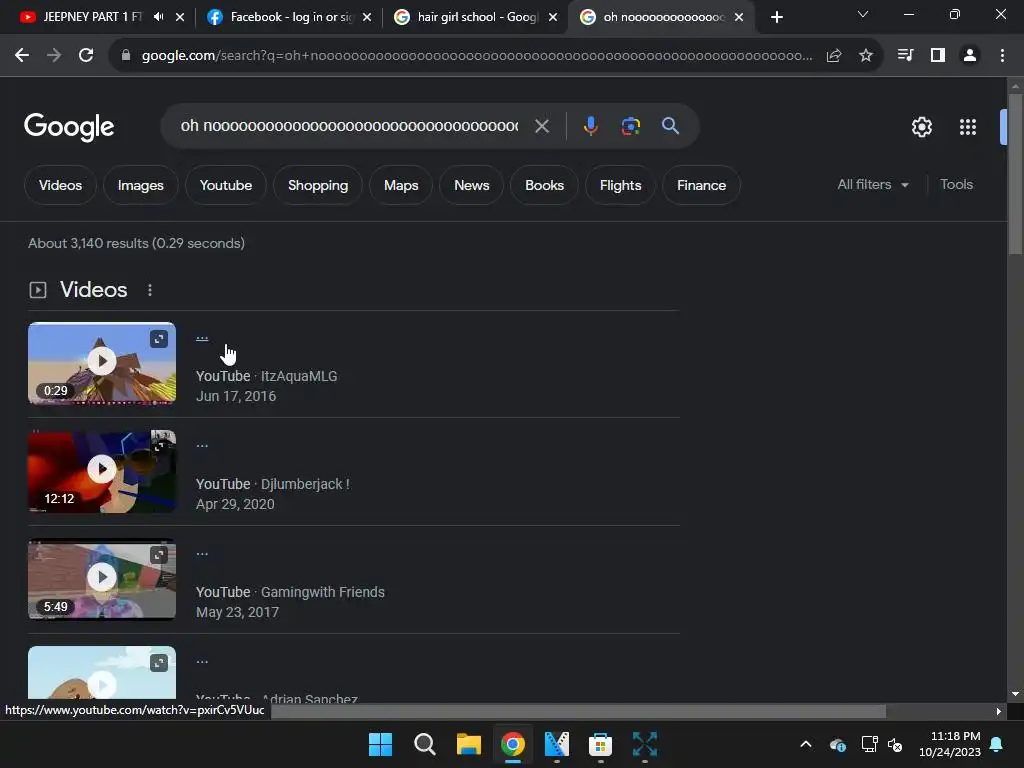Close the Facebook tab
The image size is (1024, 768).
367,17
